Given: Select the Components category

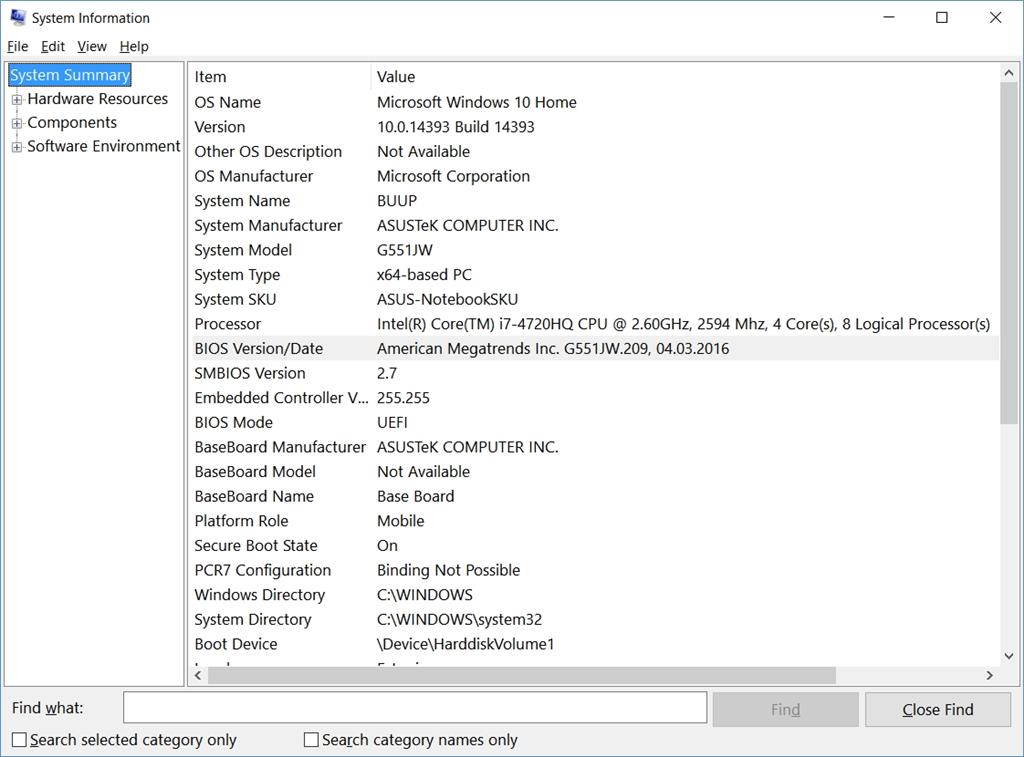Looking at the screenshot, I should click(72, 122).
